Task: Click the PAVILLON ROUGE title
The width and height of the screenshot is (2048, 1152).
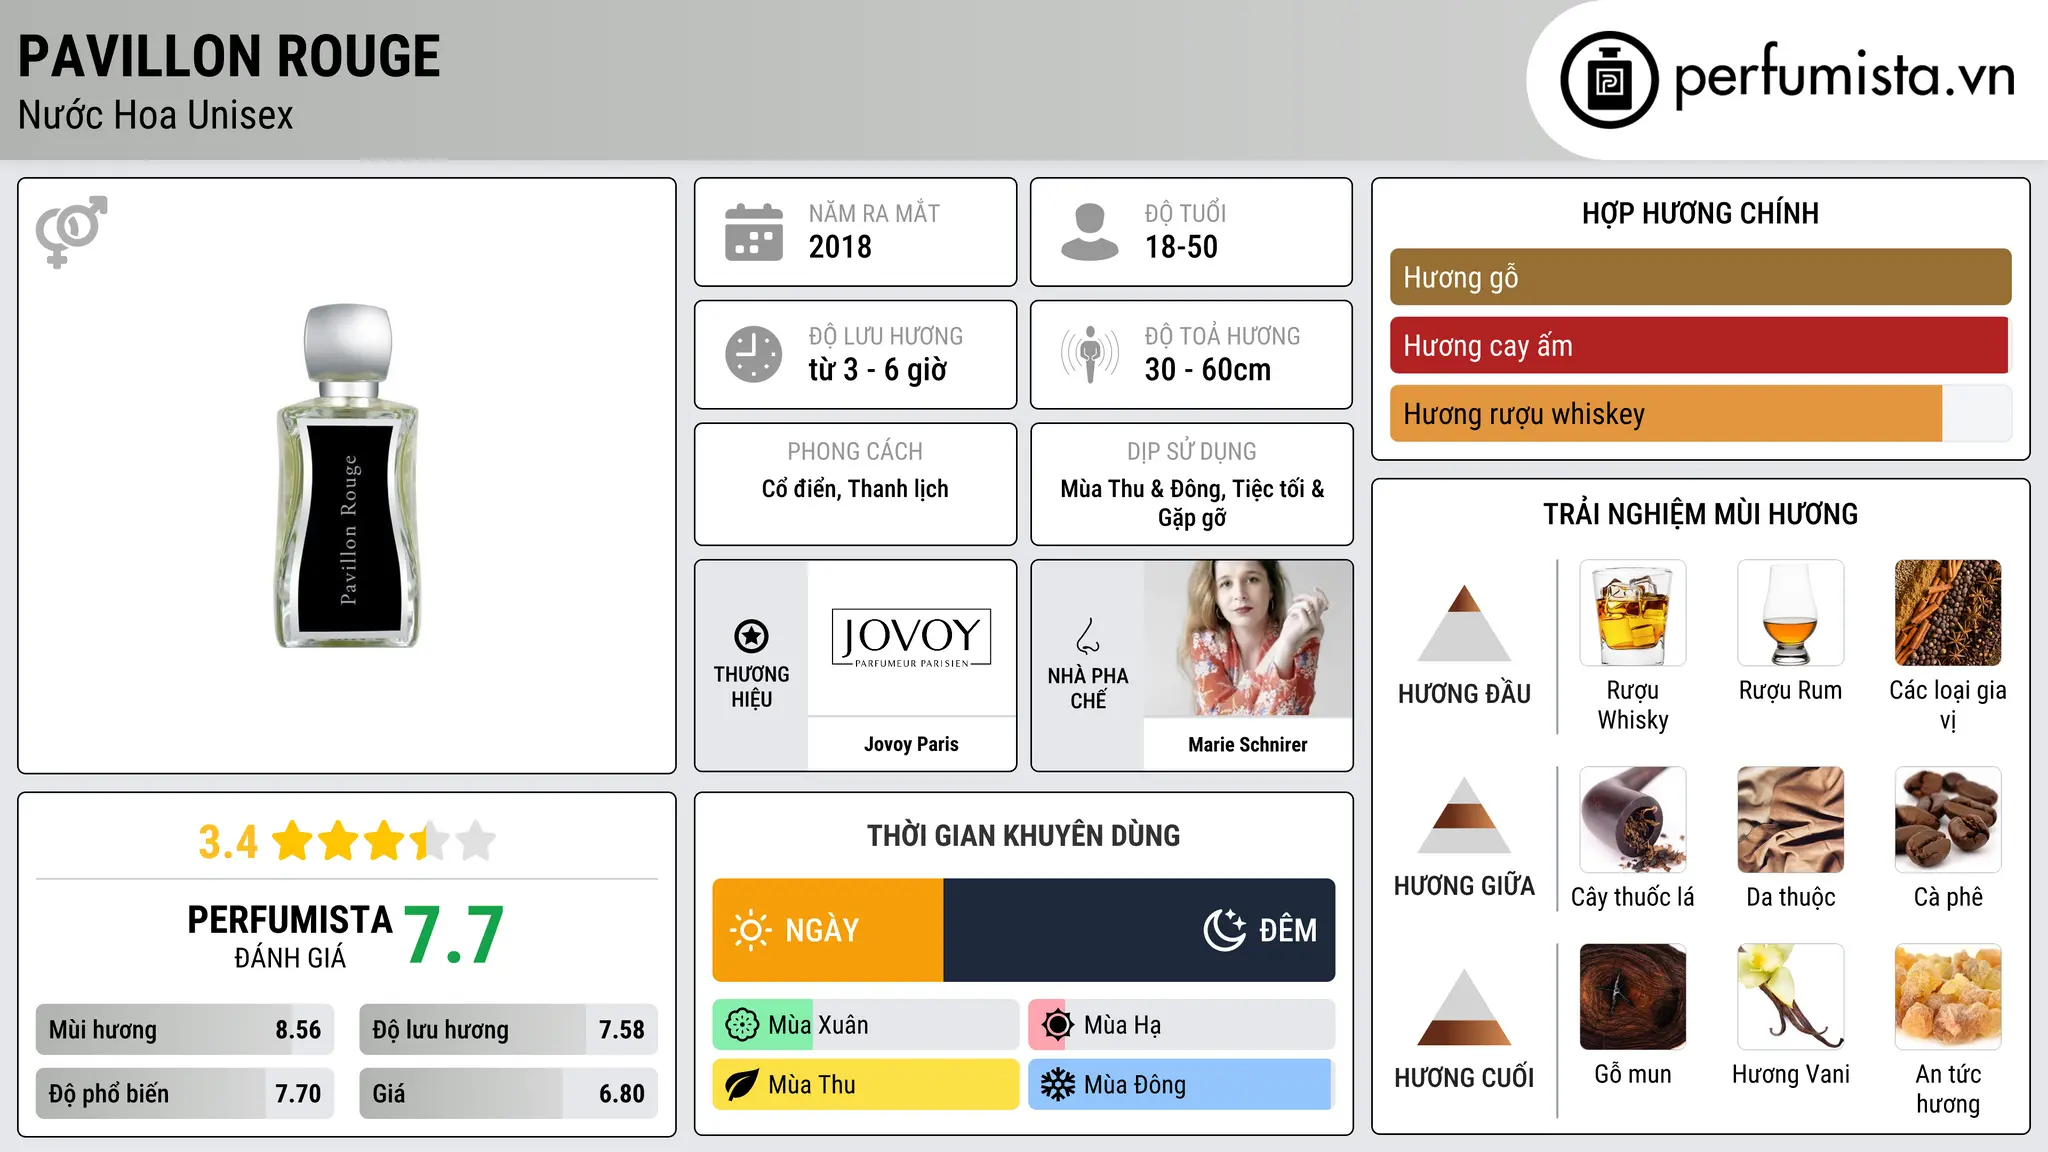Action: [229, 56]
